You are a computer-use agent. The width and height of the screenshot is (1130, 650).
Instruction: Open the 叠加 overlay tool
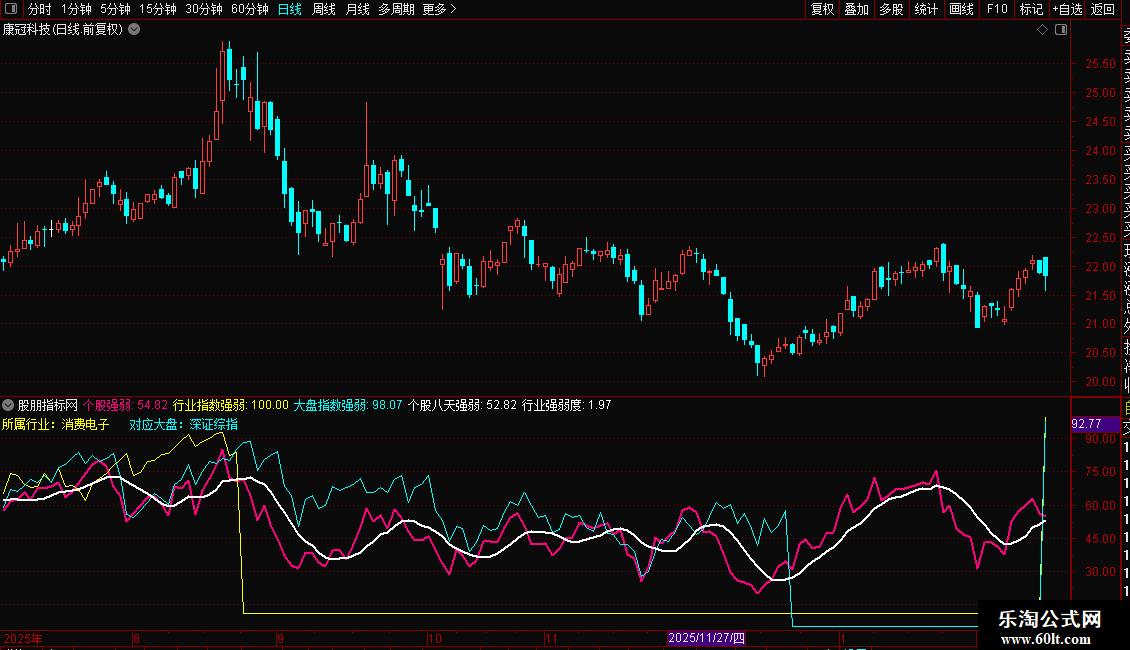tap(856, 9)
